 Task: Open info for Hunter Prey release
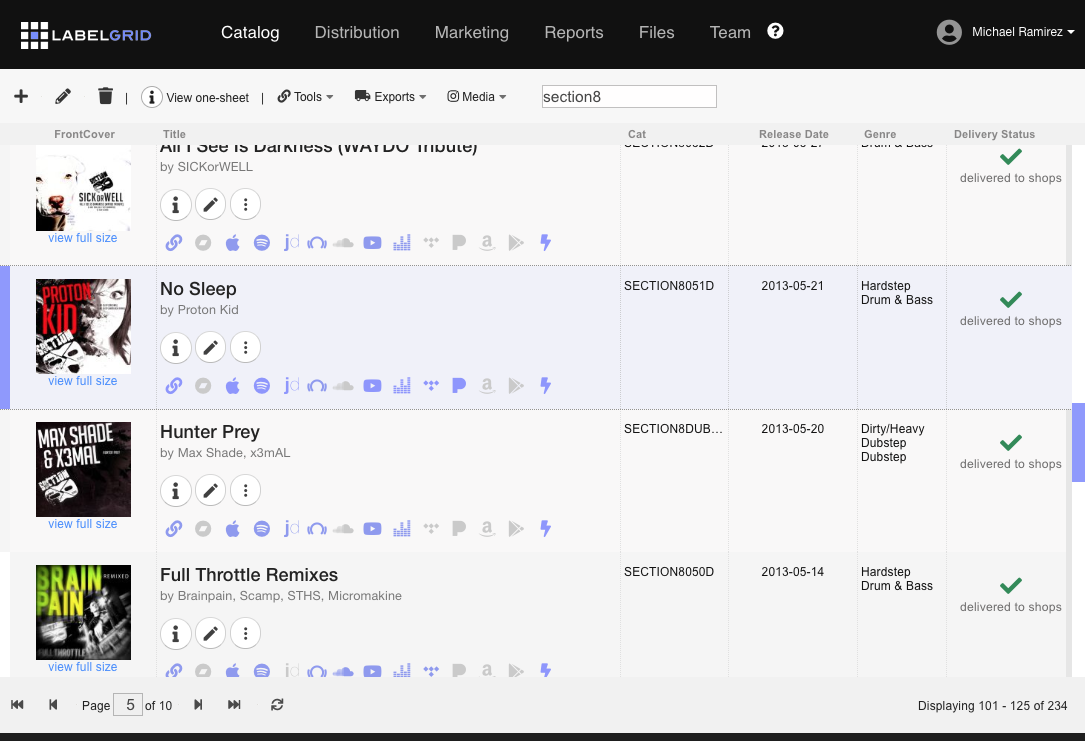[x=176, y=491]
